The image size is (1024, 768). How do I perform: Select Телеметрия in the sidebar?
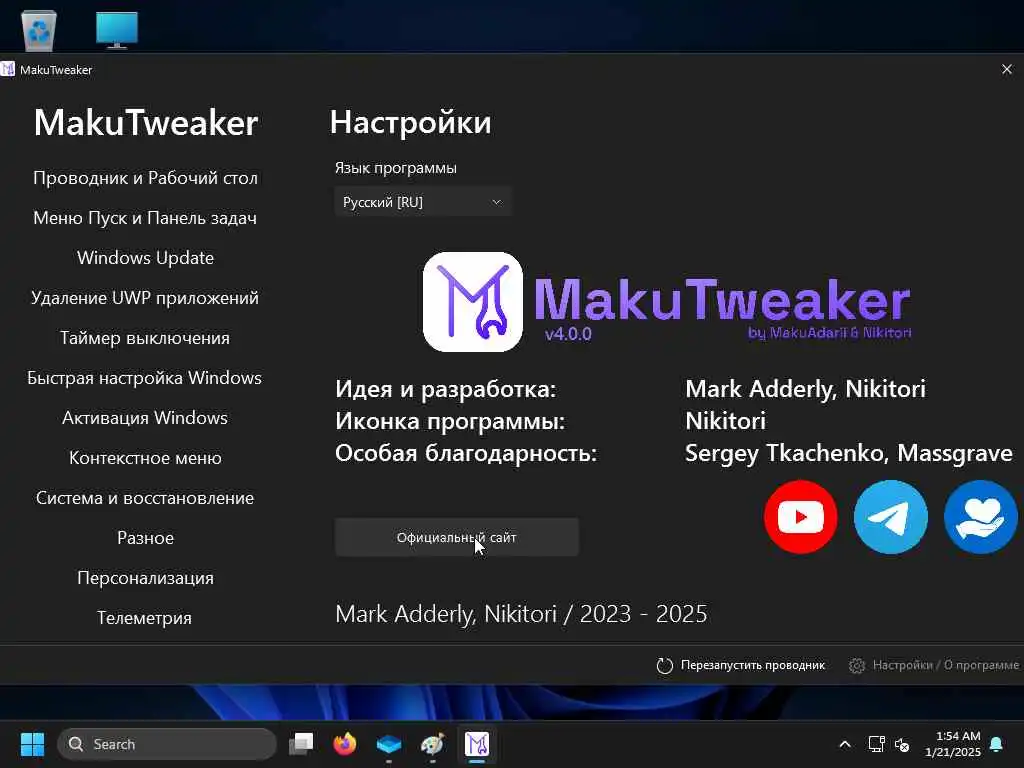(145, 618)
